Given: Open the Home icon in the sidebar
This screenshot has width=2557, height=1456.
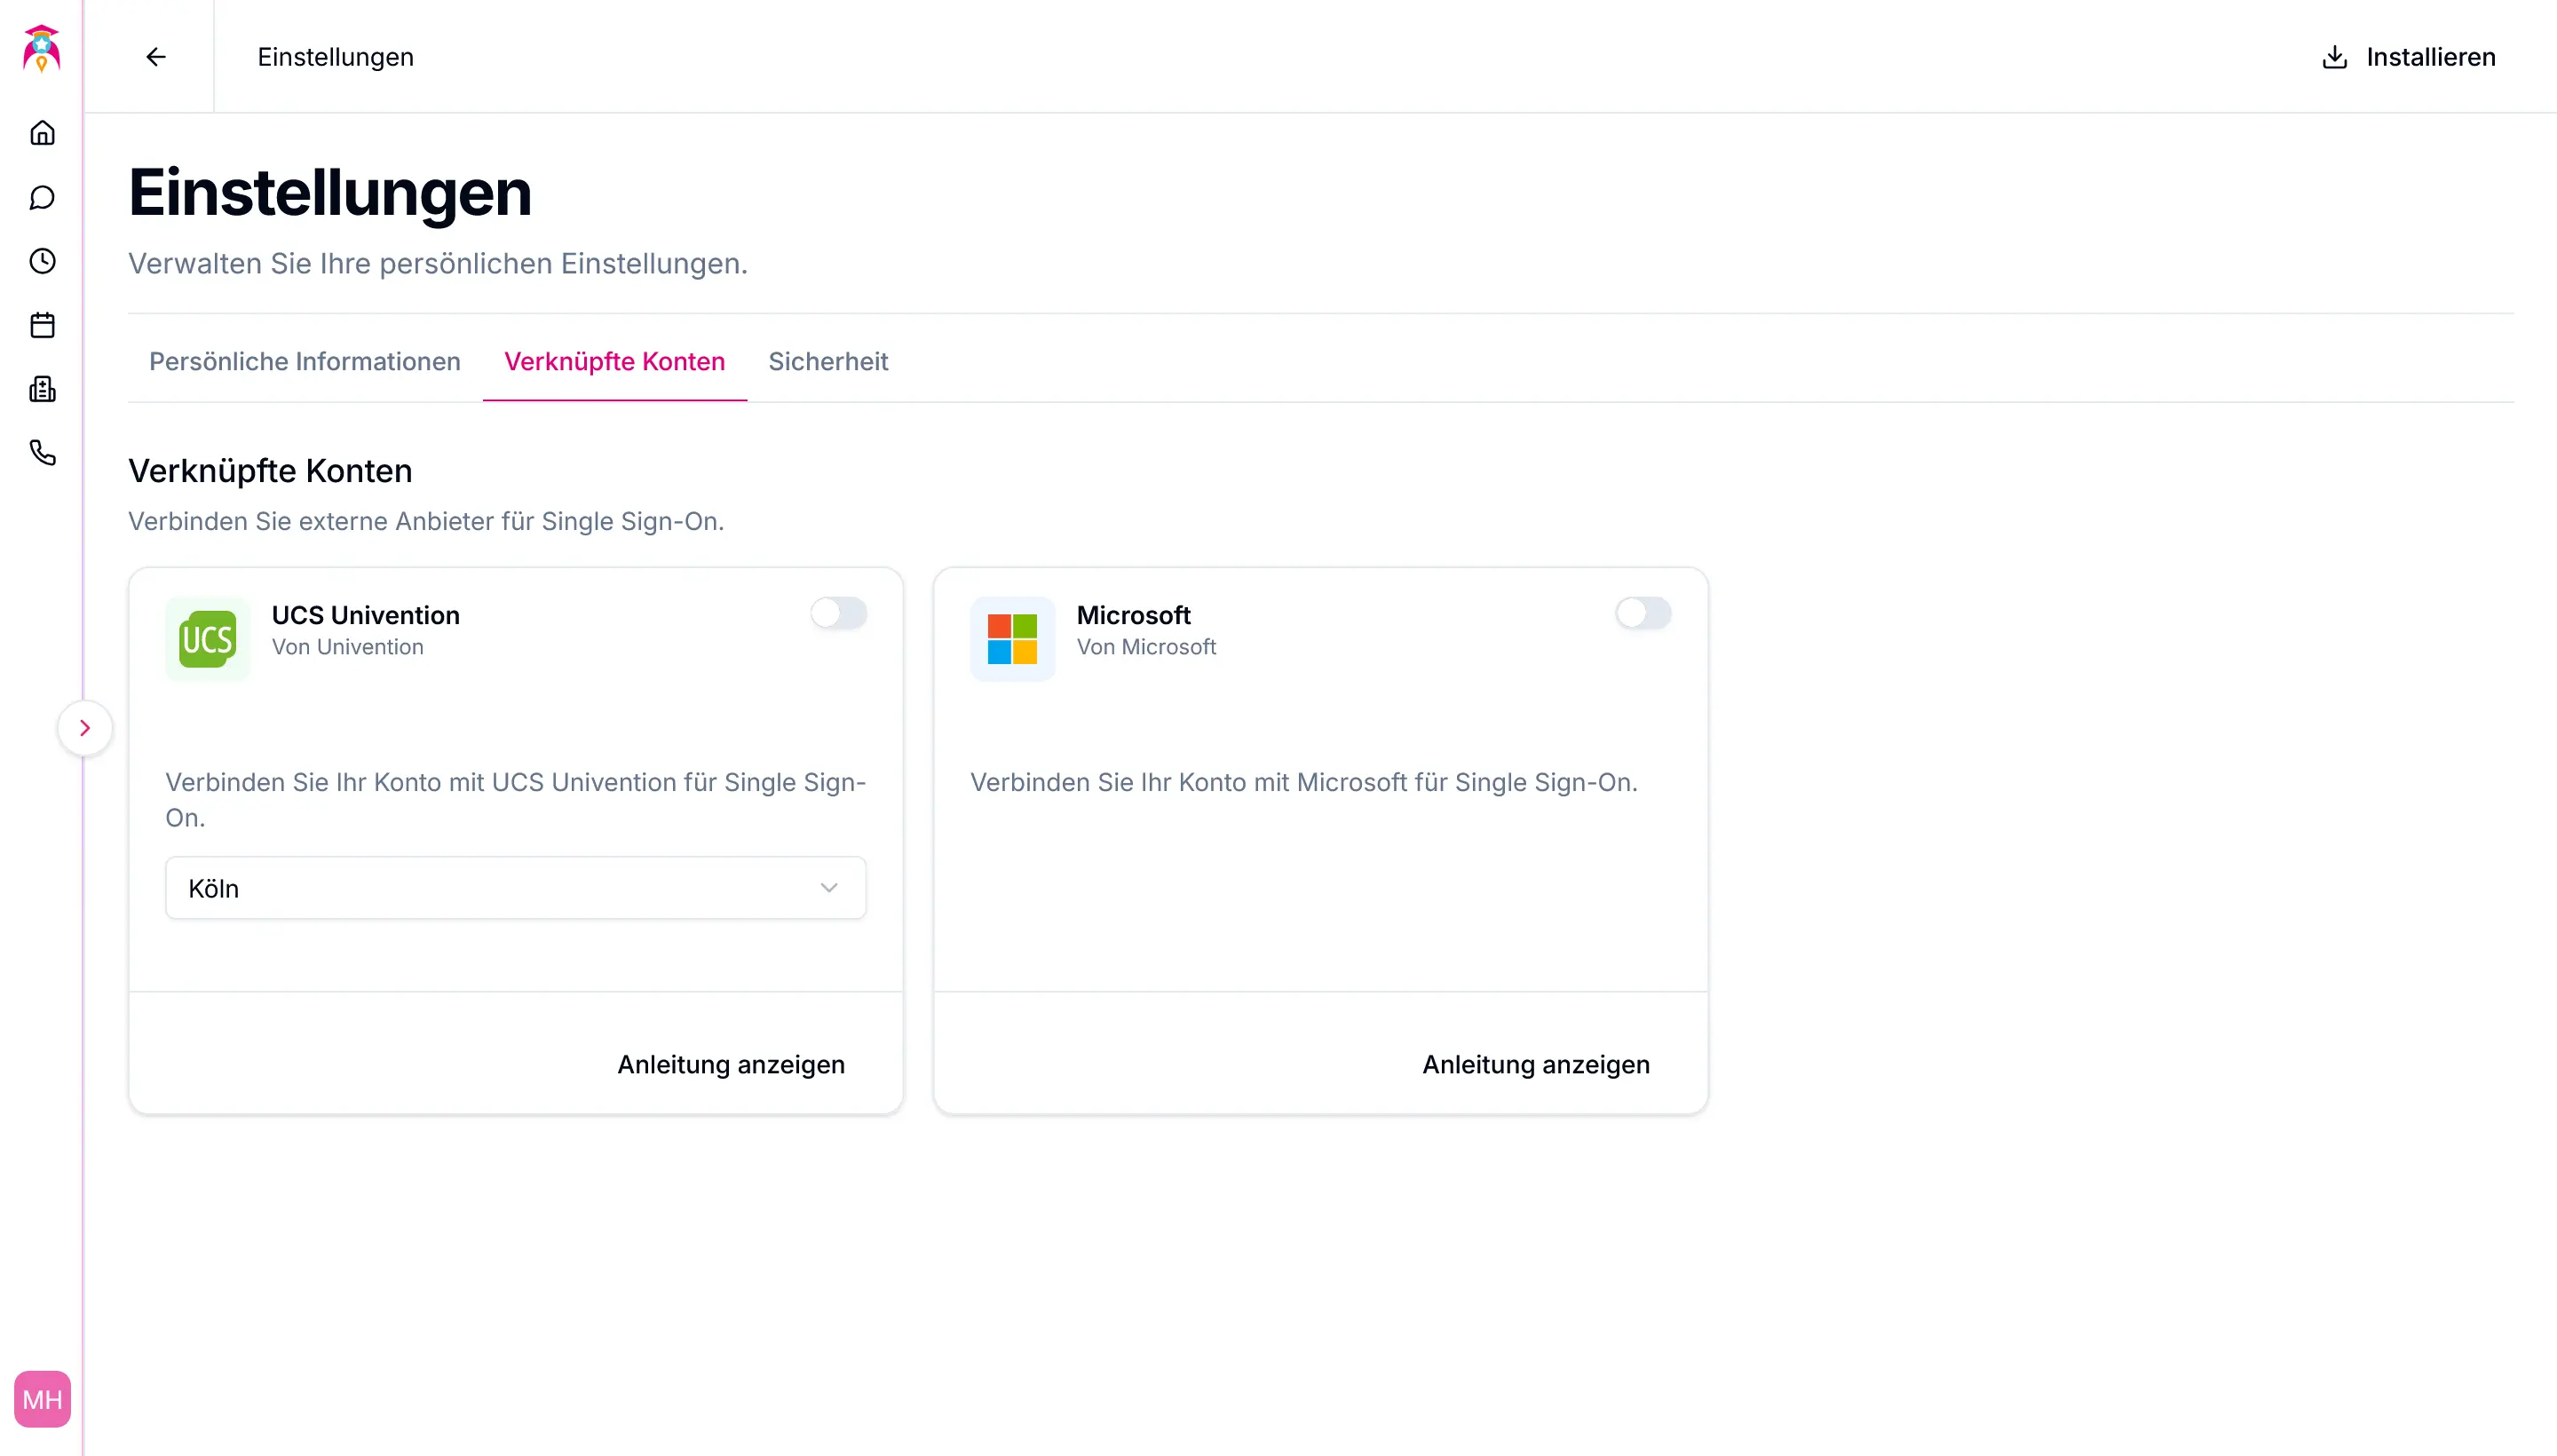Looking at the screenshot, I should point(42,133).
